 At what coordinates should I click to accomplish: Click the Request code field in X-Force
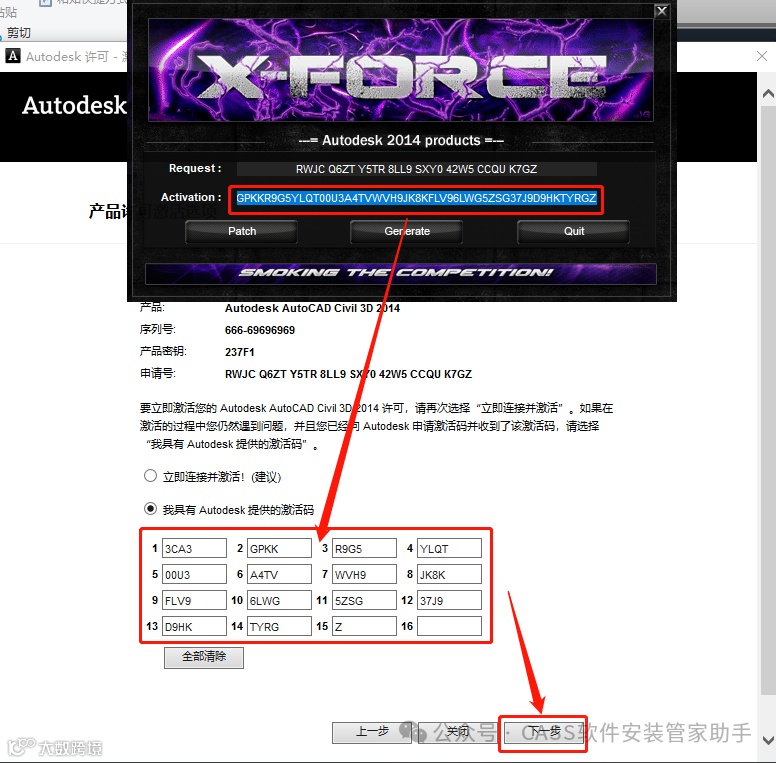point(416,169)
